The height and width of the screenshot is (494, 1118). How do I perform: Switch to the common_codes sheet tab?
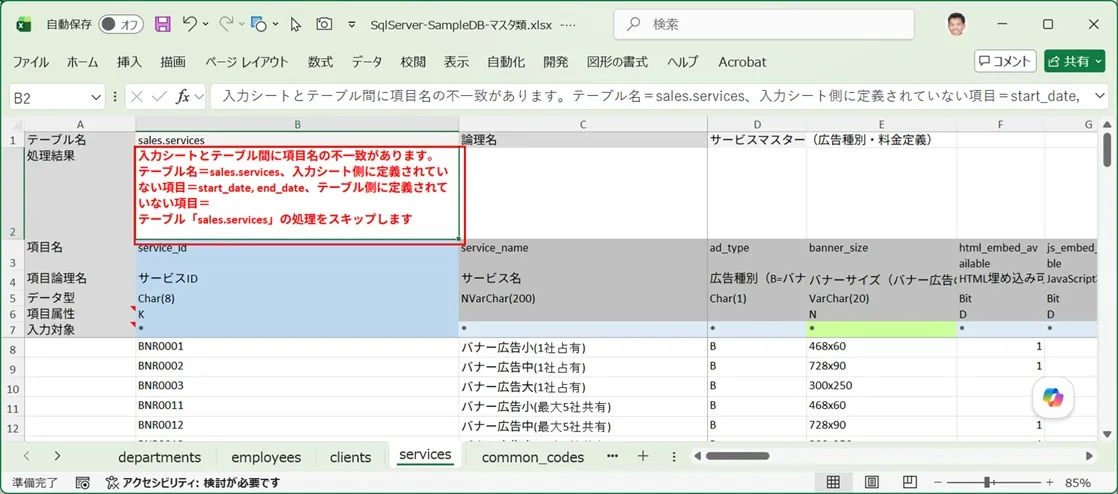(x=533, y=457)
